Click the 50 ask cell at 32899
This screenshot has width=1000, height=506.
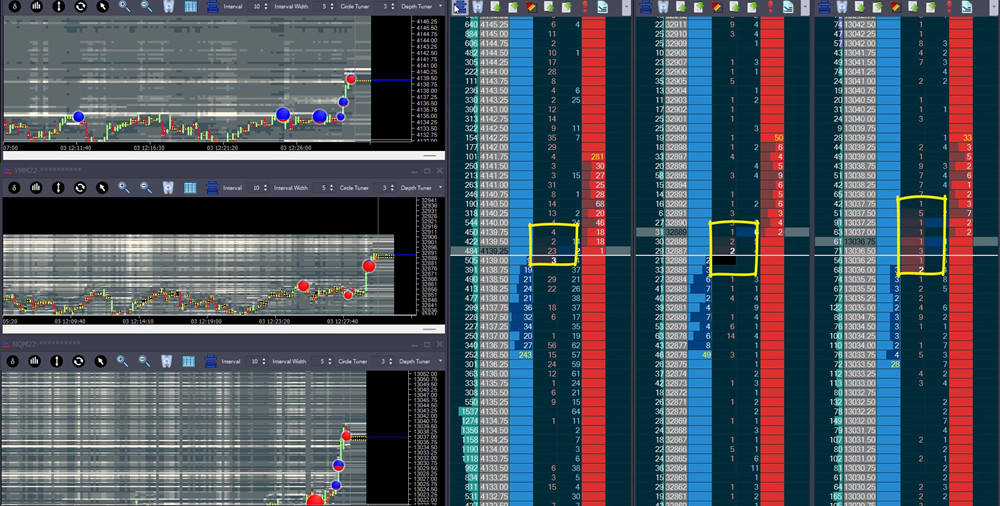pos(773,138)
